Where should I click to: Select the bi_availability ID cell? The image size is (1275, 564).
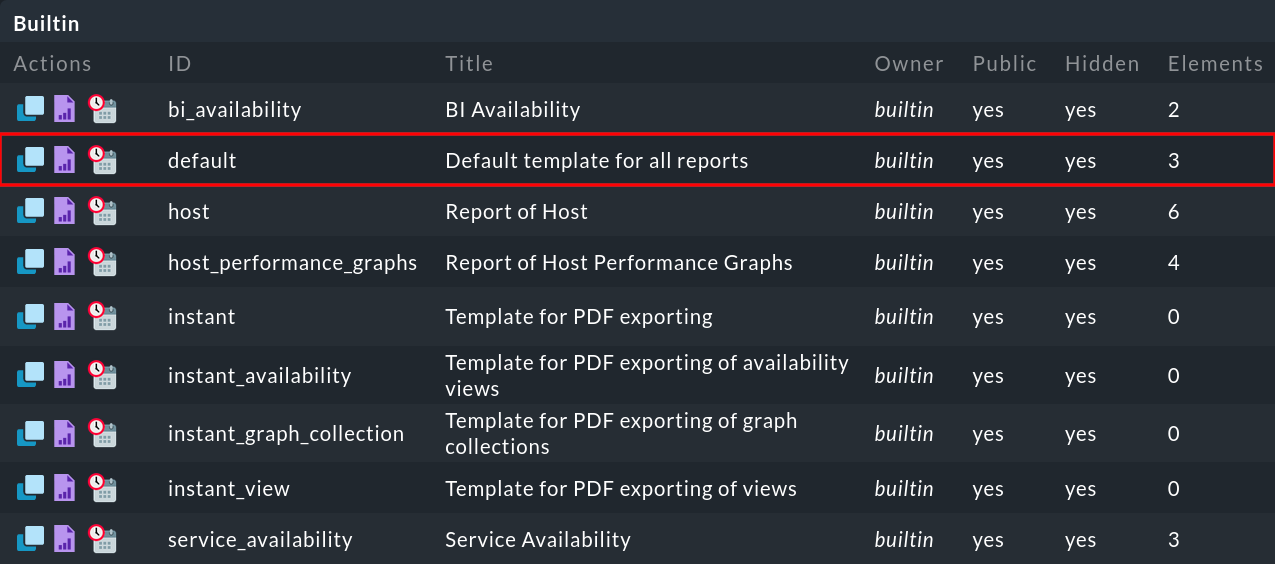click(x=234, y=110)
